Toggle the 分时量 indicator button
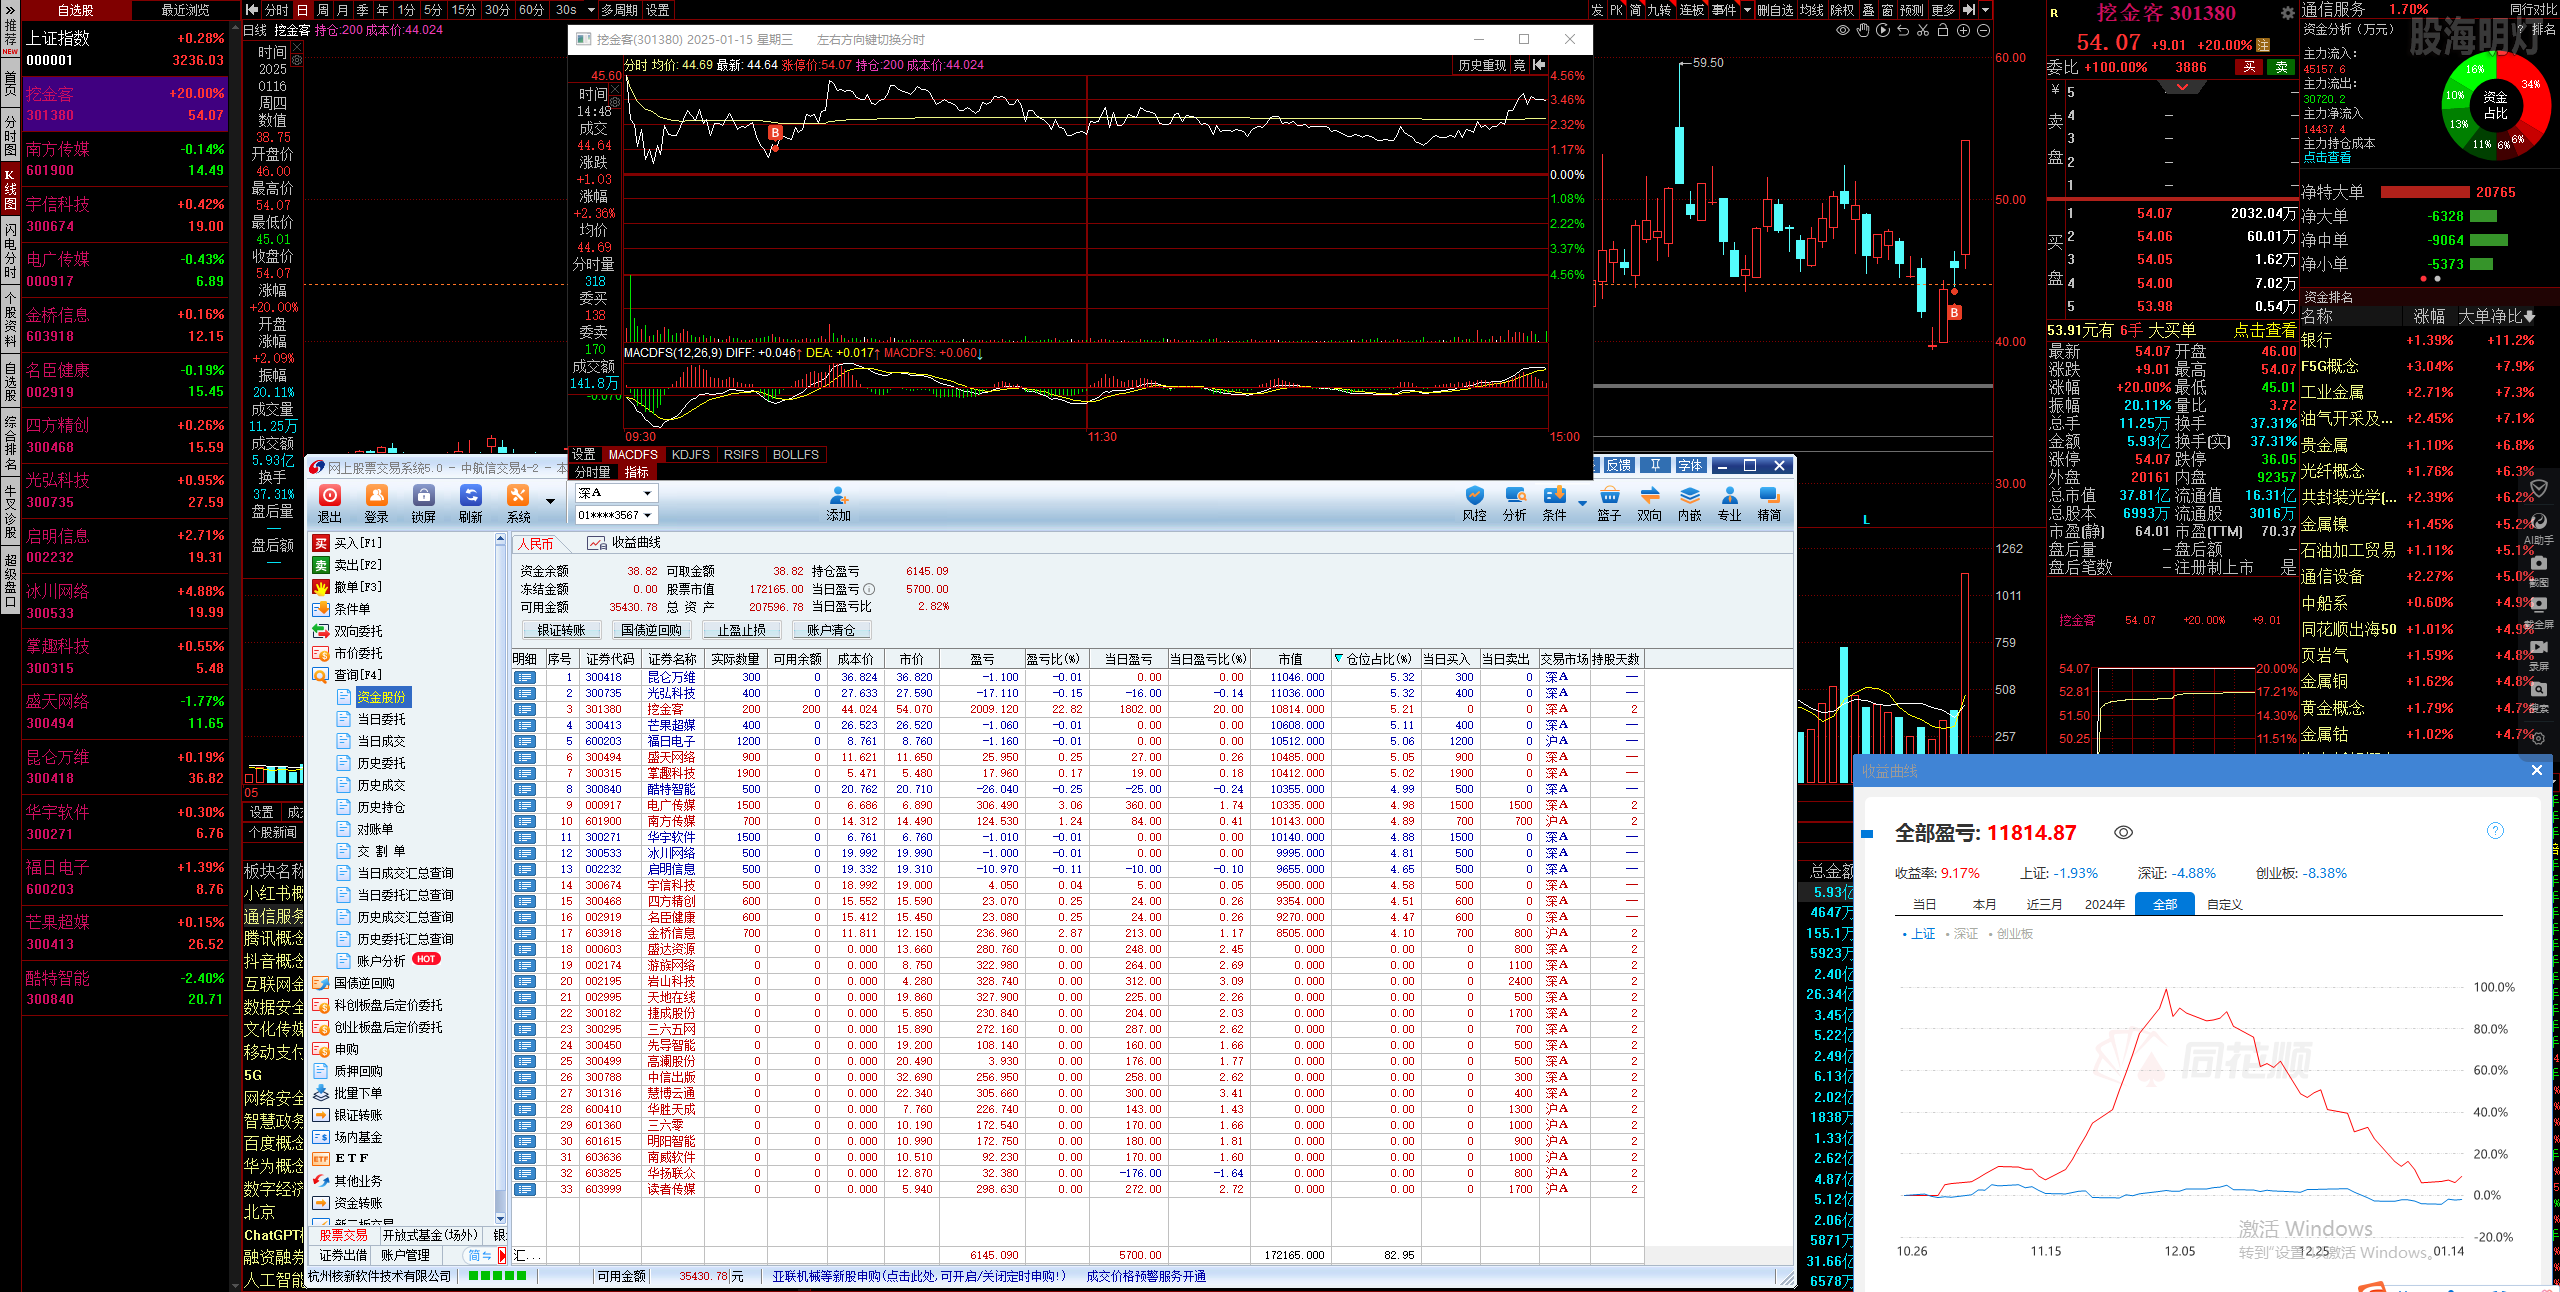The height and width of the screenshot is (1292, 2560). click(x=593, y=472)
